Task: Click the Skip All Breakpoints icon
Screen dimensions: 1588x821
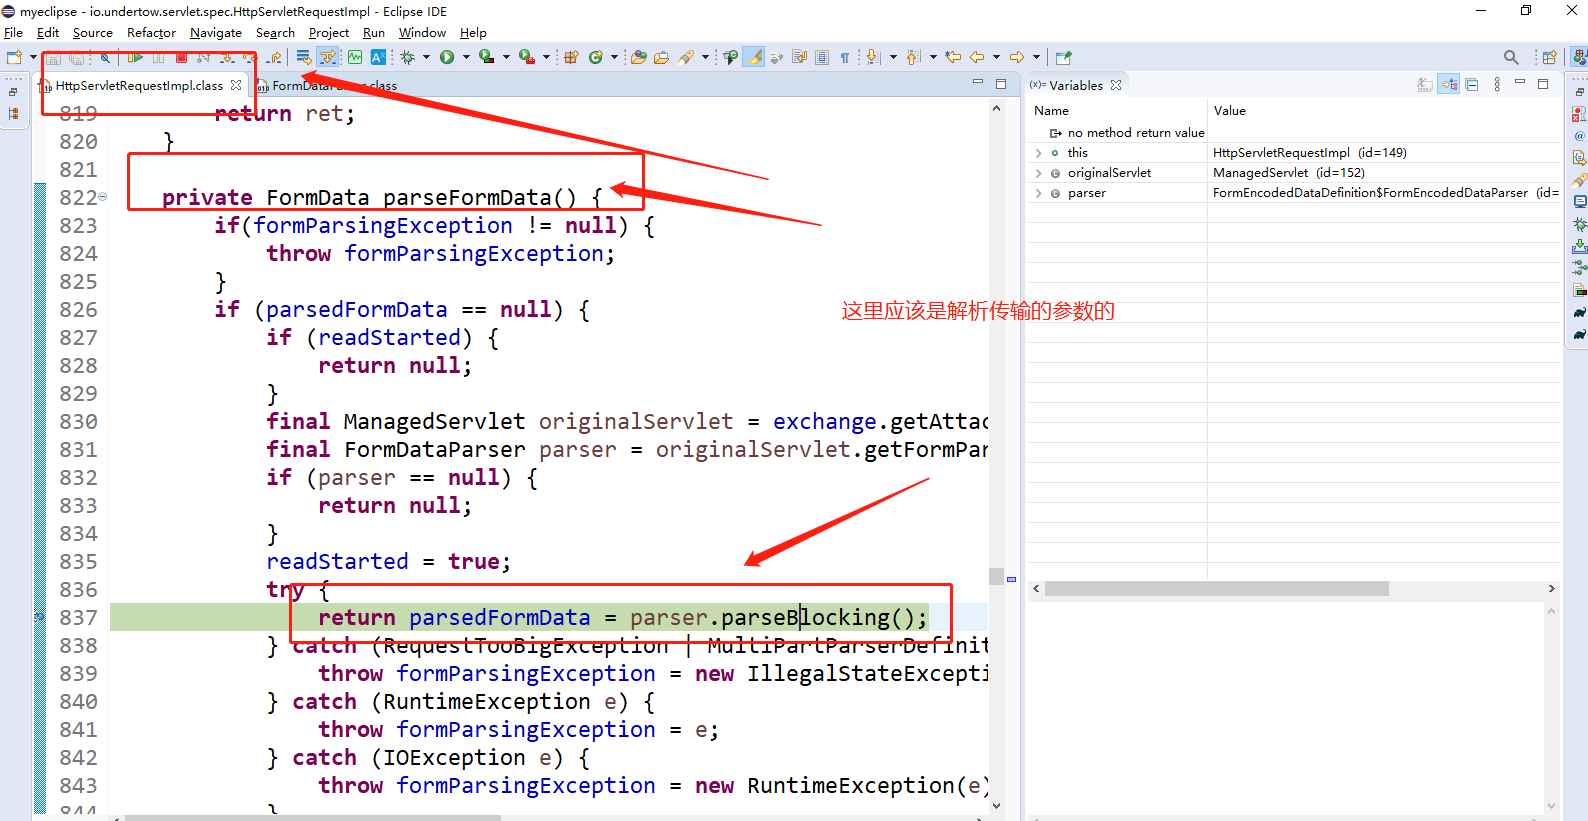Action: tap(105, 58)
